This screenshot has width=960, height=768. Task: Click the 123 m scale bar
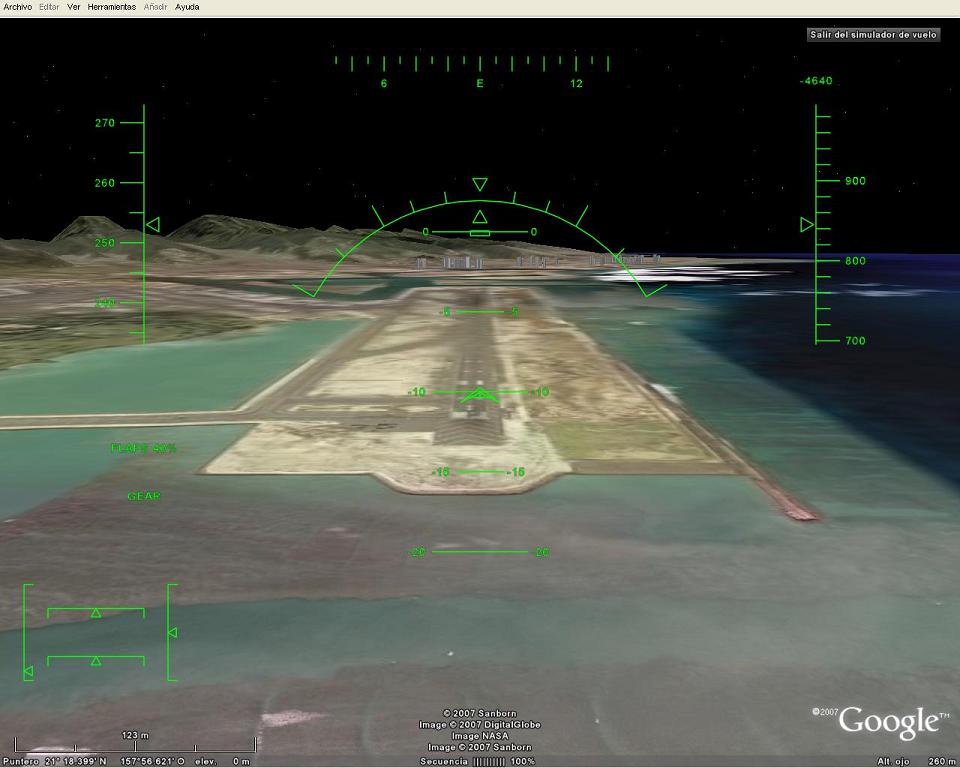tap(135, 743)
